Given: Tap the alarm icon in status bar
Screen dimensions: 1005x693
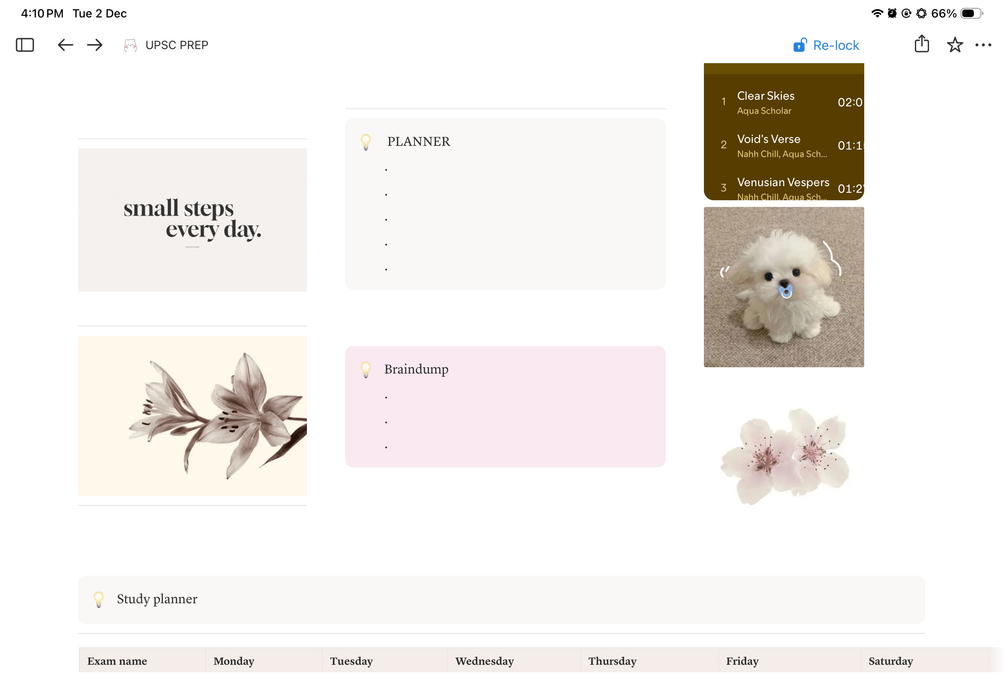Looking at the screenshot, I should pos(892,13).
